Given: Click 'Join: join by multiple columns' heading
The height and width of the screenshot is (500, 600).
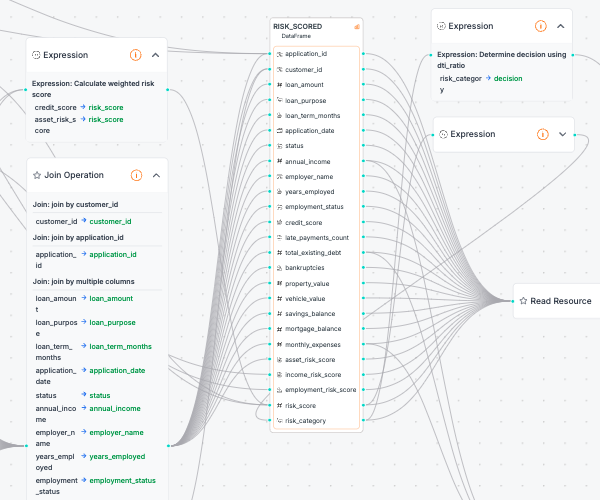Looking at the screenshot, I should (83, 282).
